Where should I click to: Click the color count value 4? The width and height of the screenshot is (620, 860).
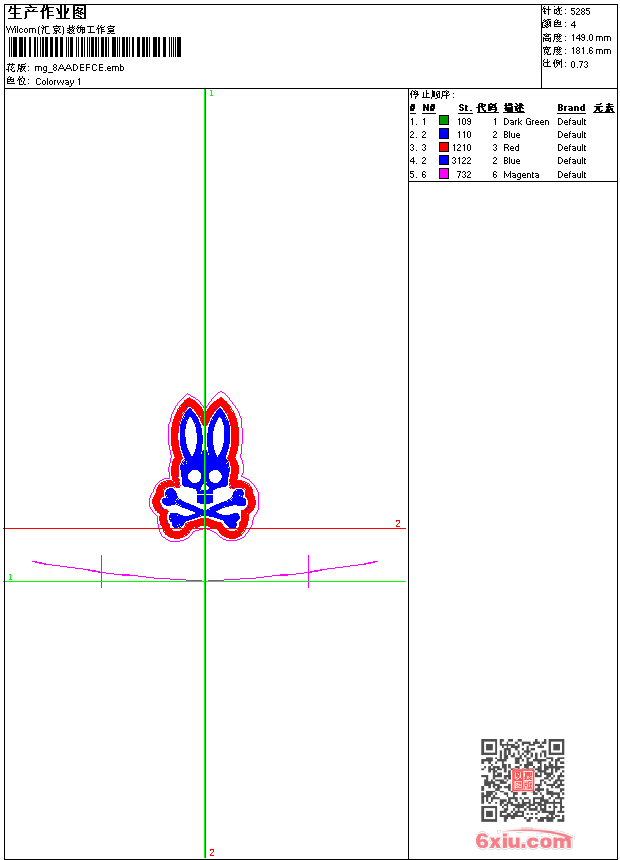pos(573,25)
